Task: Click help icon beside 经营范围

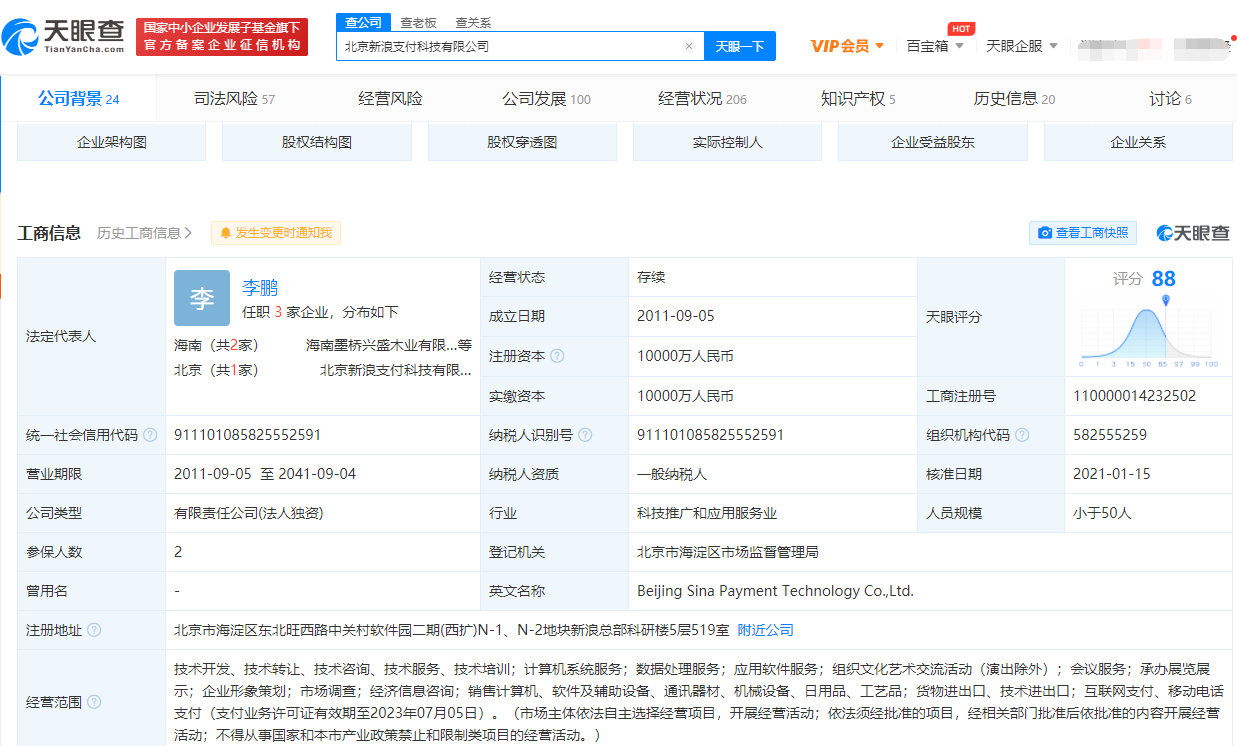Action: coord(94,702)
